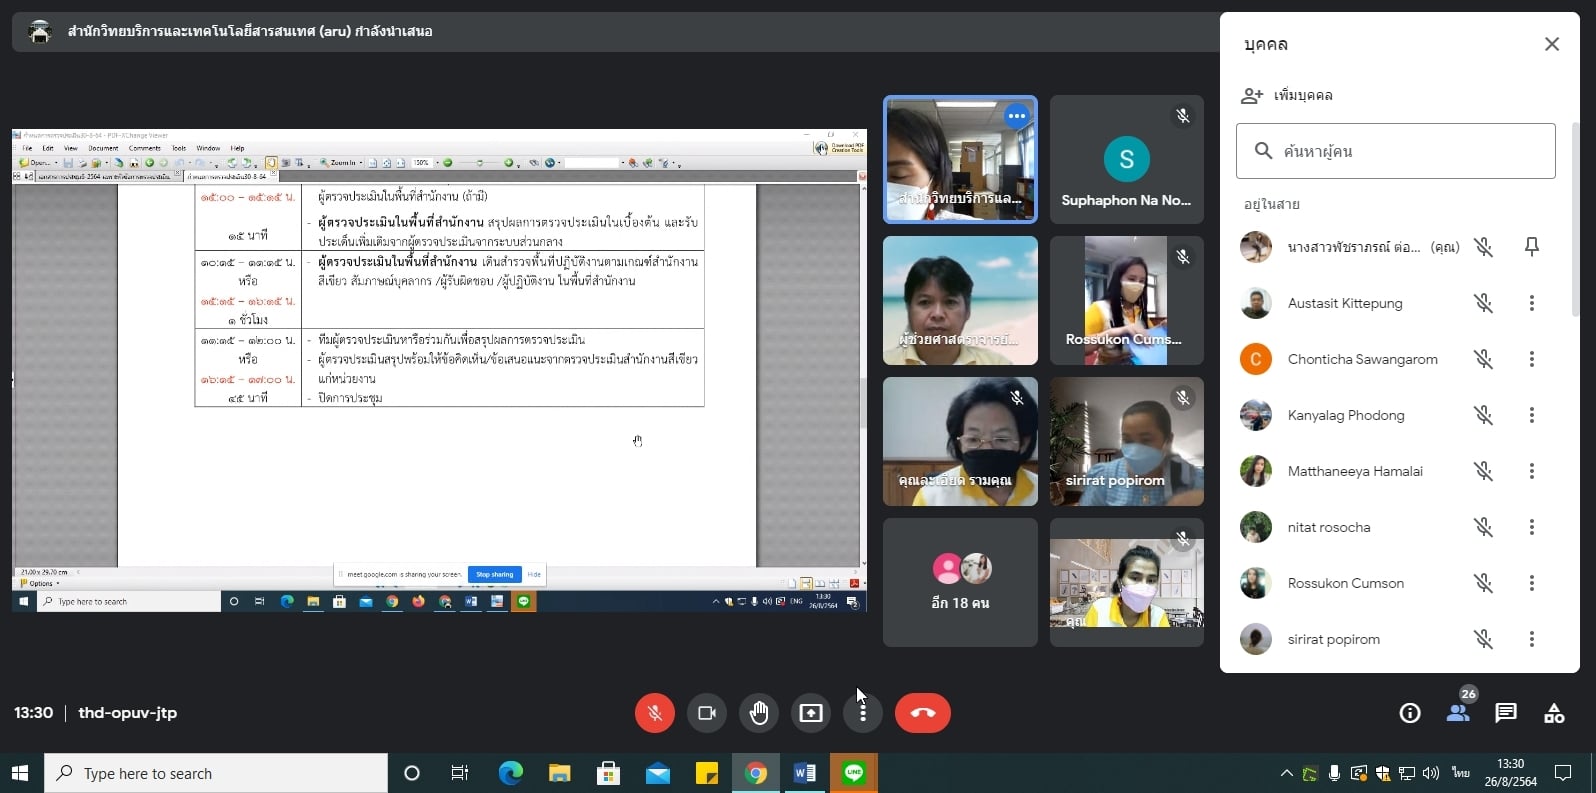Open Microsoft Store from the taskbar
Screen dimensions: 1596x793
pyautogui.click(x=608, y=773)
